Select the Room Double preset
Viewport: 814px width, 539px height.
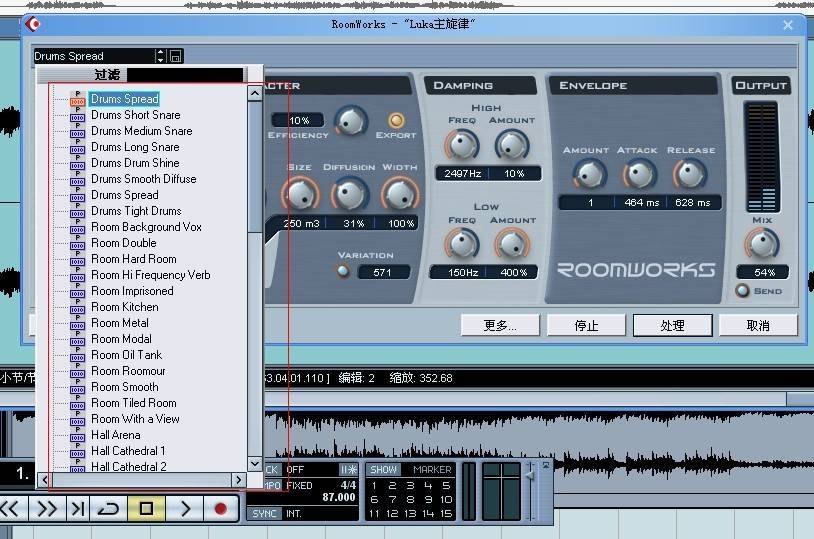(x=124, y=243)
